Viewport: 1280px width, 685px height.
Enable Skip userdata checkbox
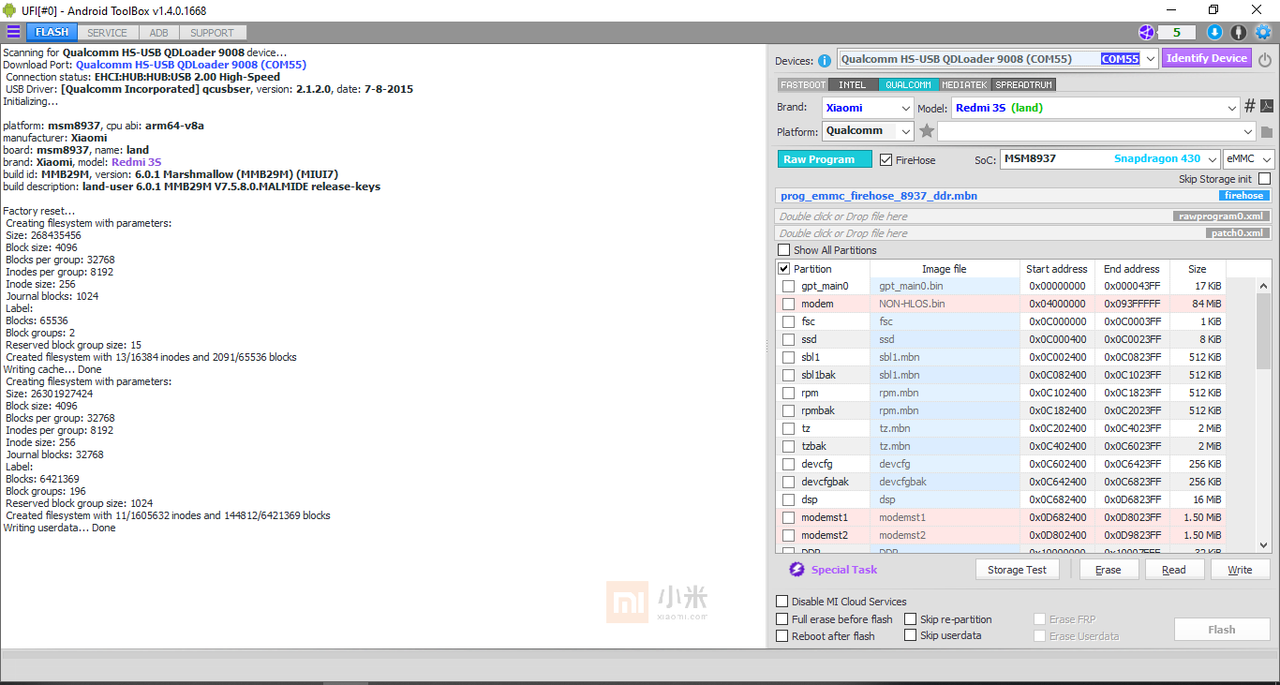click(910, 636)
